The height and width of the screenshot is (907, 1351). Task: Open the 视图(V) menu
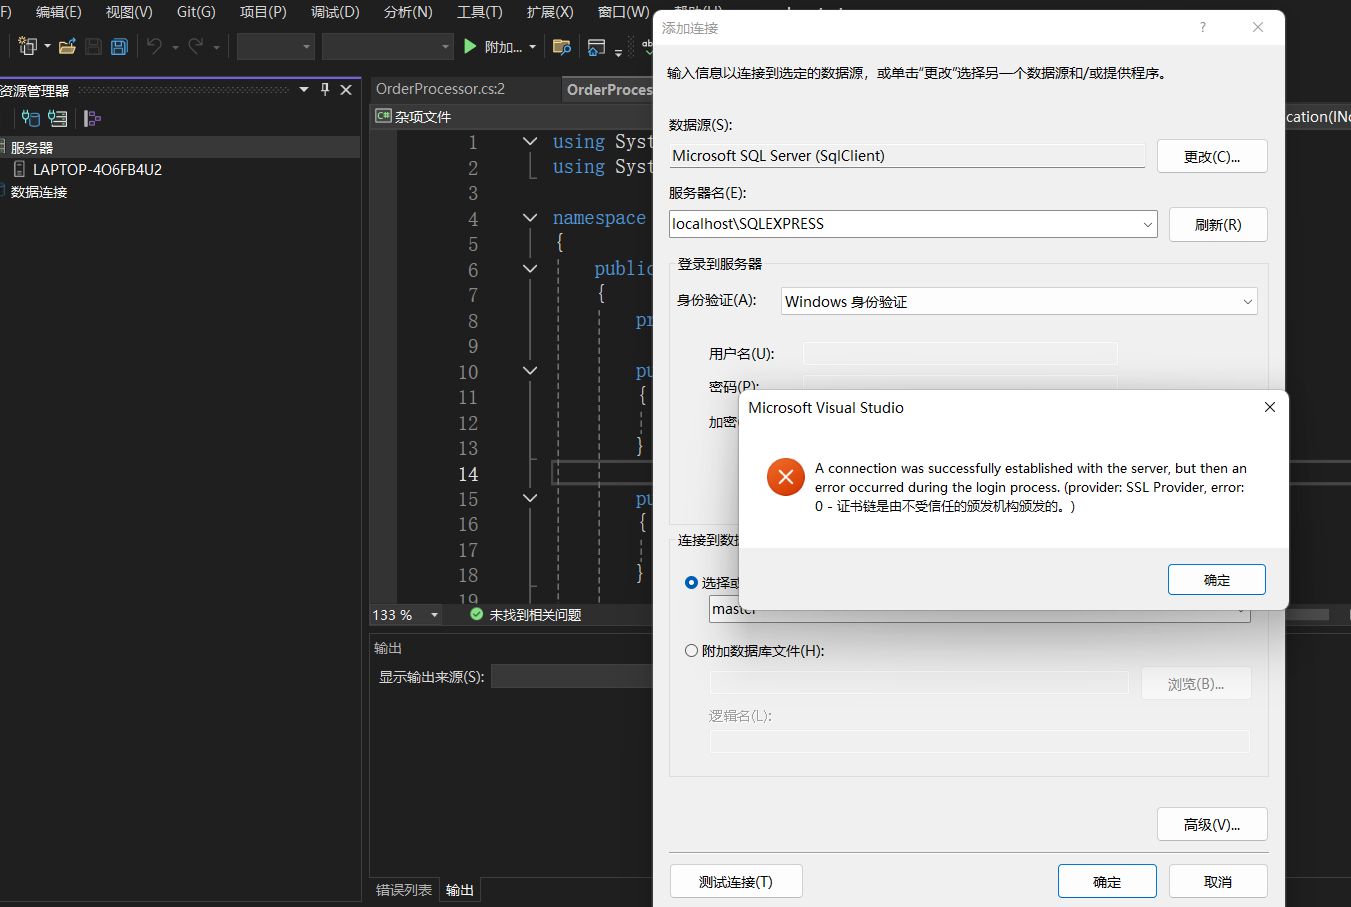(x=129, y=12)
